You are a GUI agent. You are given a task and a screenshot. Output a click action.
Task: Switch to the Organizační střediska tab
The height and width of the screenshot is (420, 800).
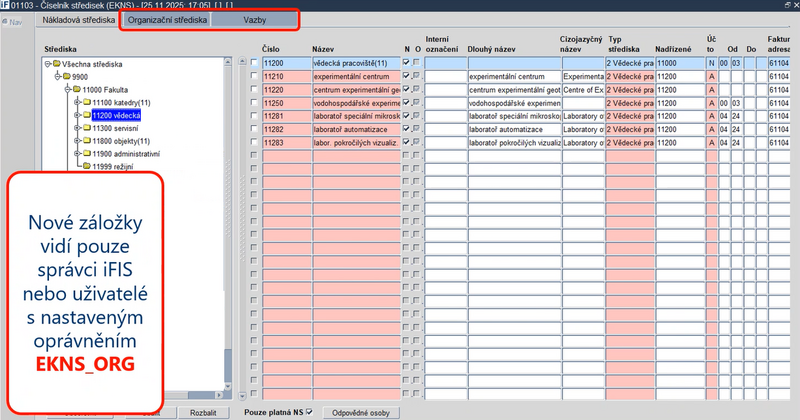tap(167, 20)
